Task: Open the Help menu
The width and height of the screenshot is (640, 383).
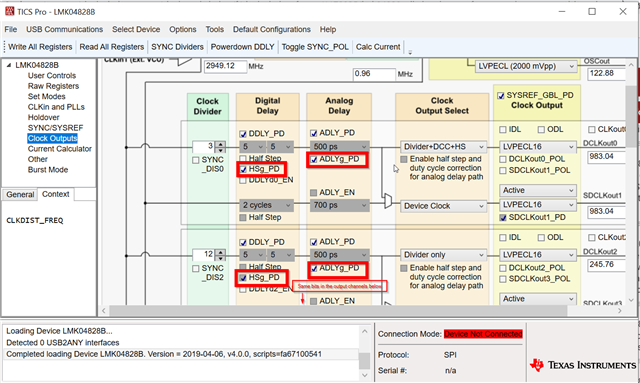Action: click(328, 29)
